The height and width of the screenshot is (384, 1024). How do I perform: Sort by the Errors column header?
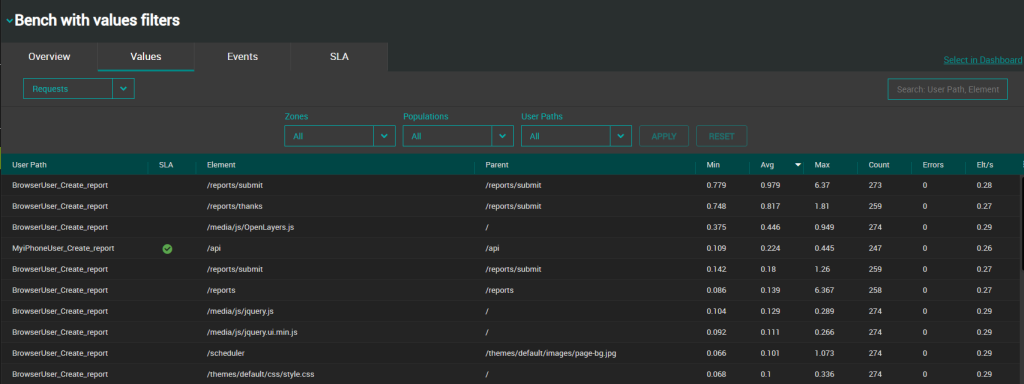pyautogui.click(x=933, y=165)
